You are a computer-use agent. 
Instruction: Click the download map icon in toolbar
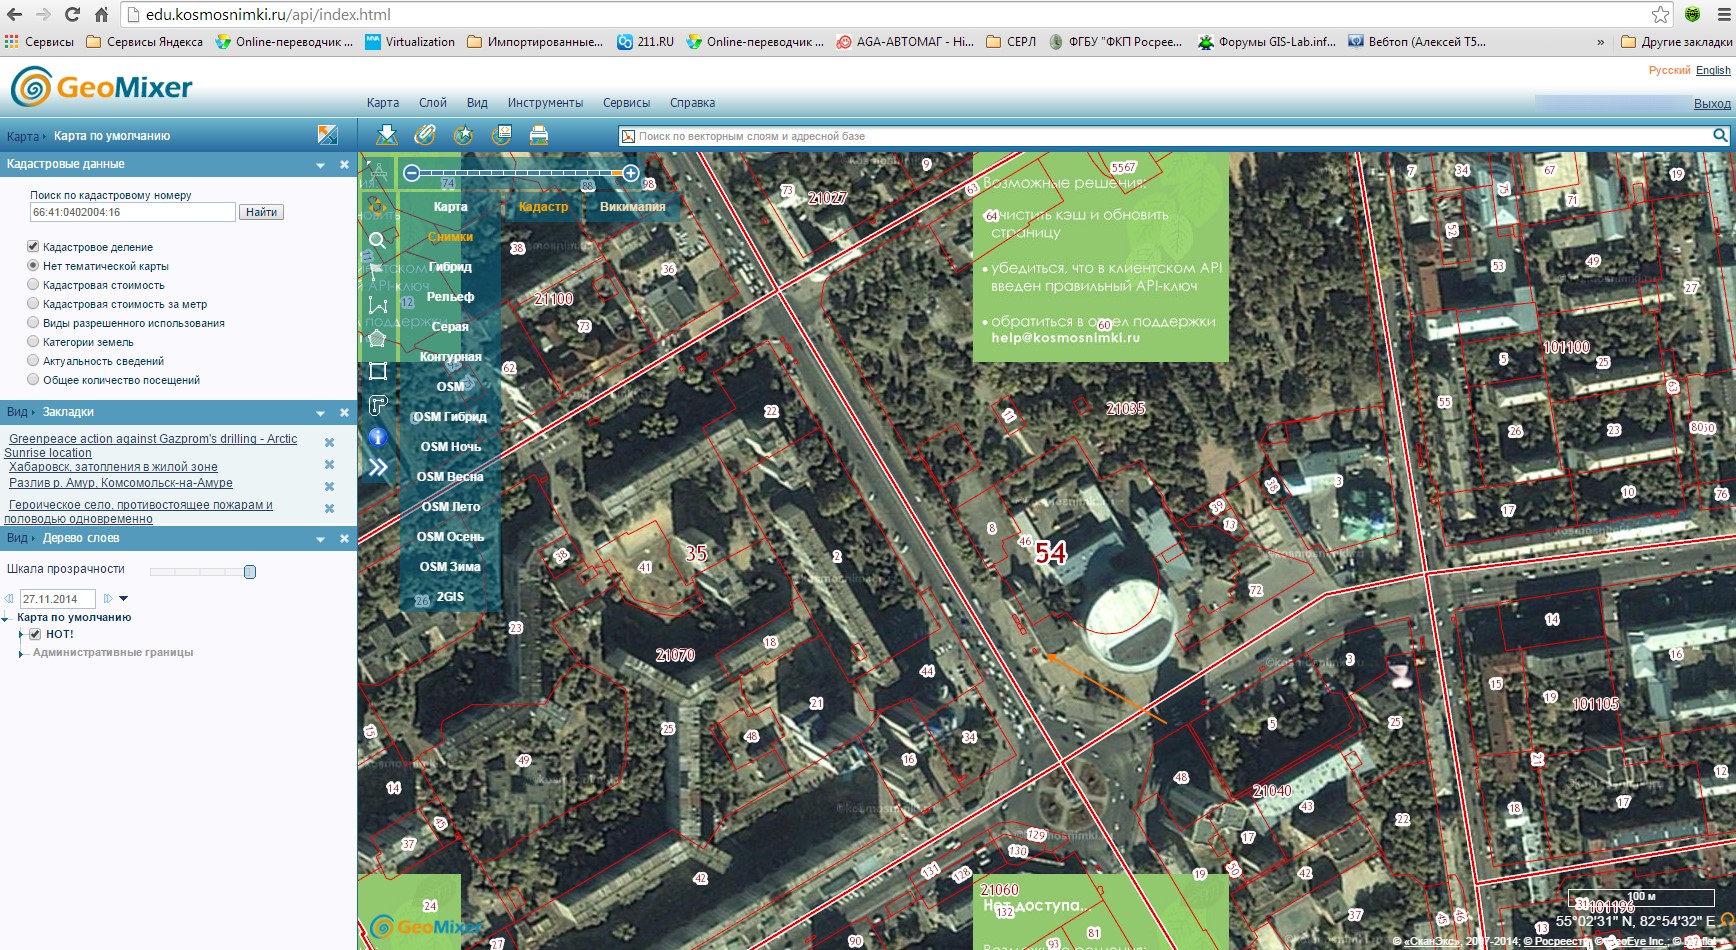tap(387, 135)
